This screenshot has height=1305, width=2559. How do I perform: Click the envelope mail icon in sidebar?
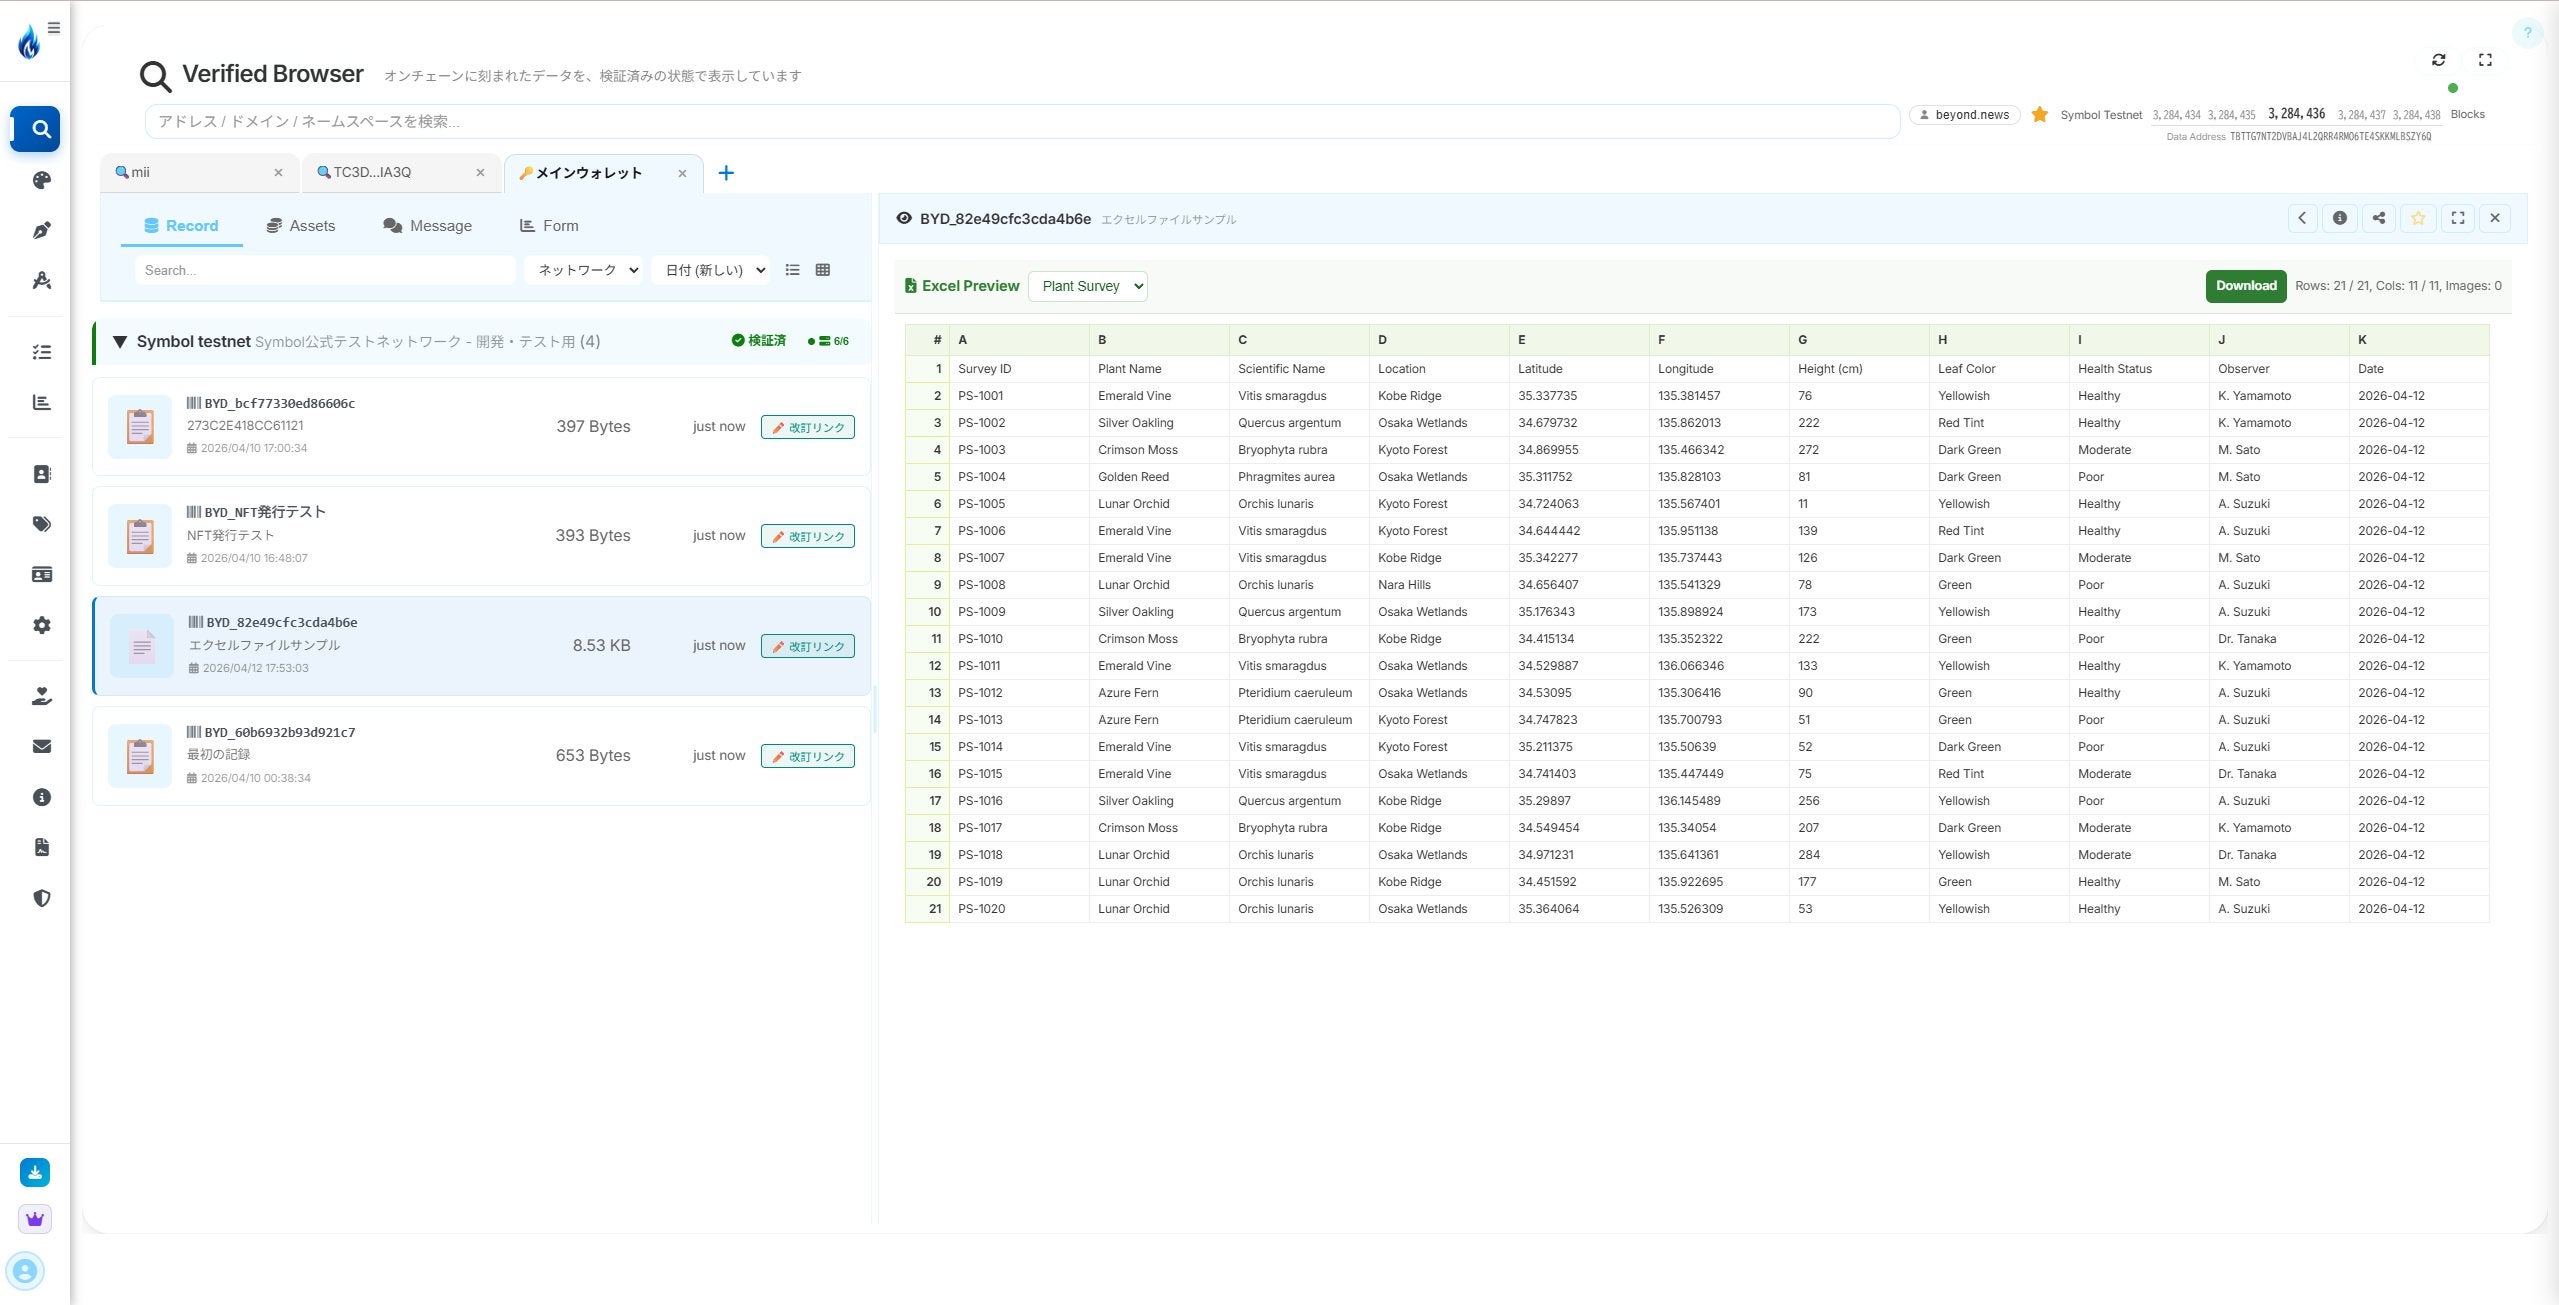click(x=41, y=746)
